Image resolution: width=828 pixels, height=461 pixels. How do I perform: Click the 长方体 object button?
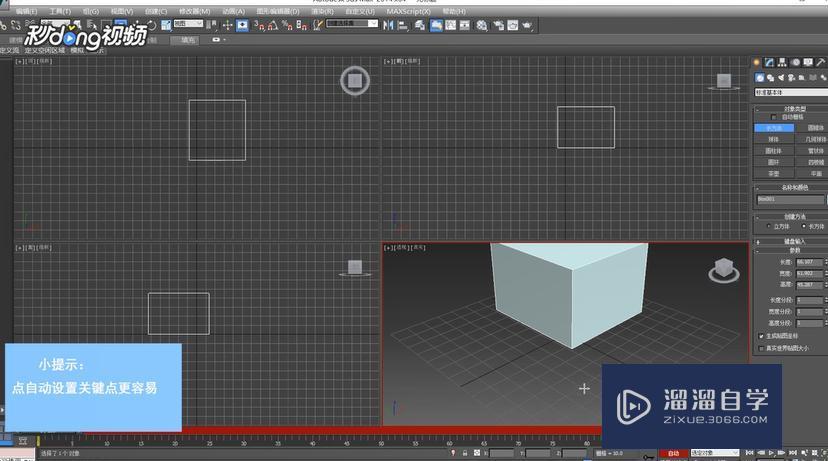[x=774, y=128]
